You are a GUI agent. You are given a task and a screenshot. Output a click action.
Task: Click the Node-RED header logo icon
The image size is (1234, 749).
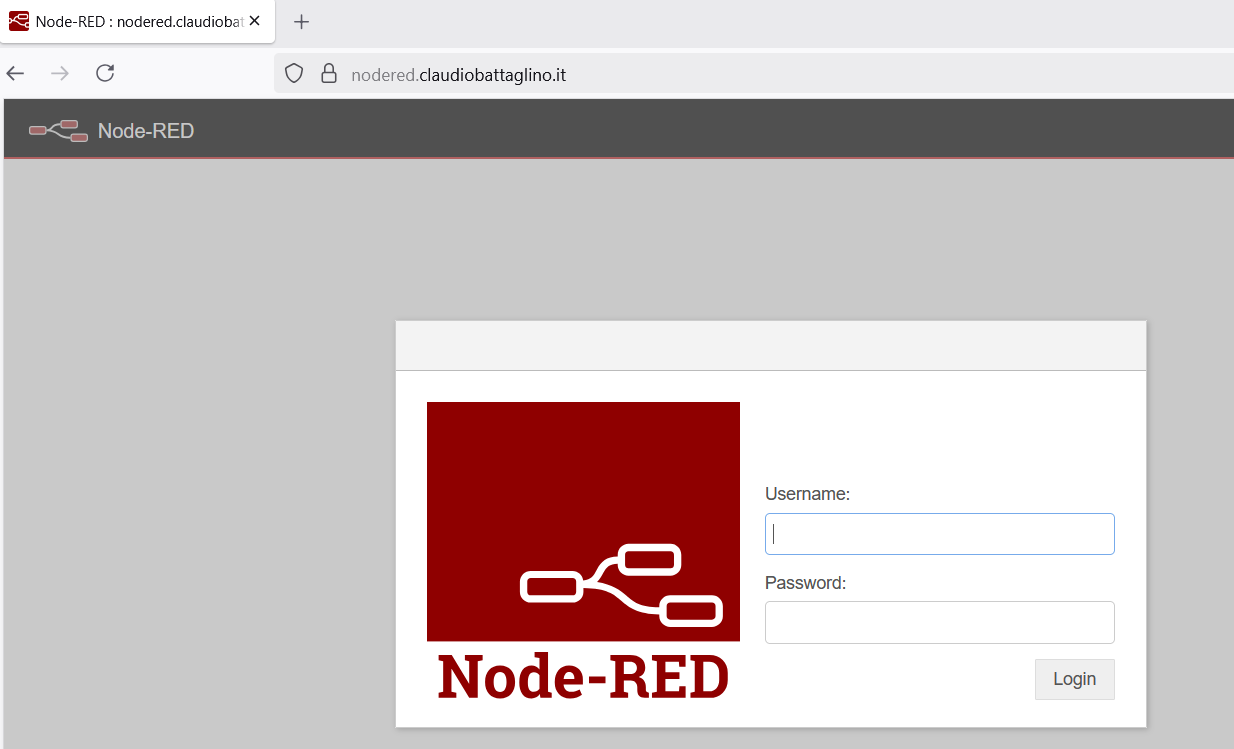pos(58,130)
